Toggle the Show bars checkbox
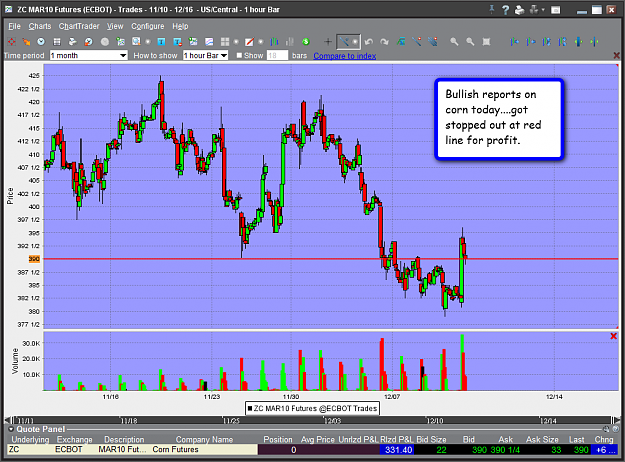The height and width of the screenshot is (462, 625). click(239, 55)
